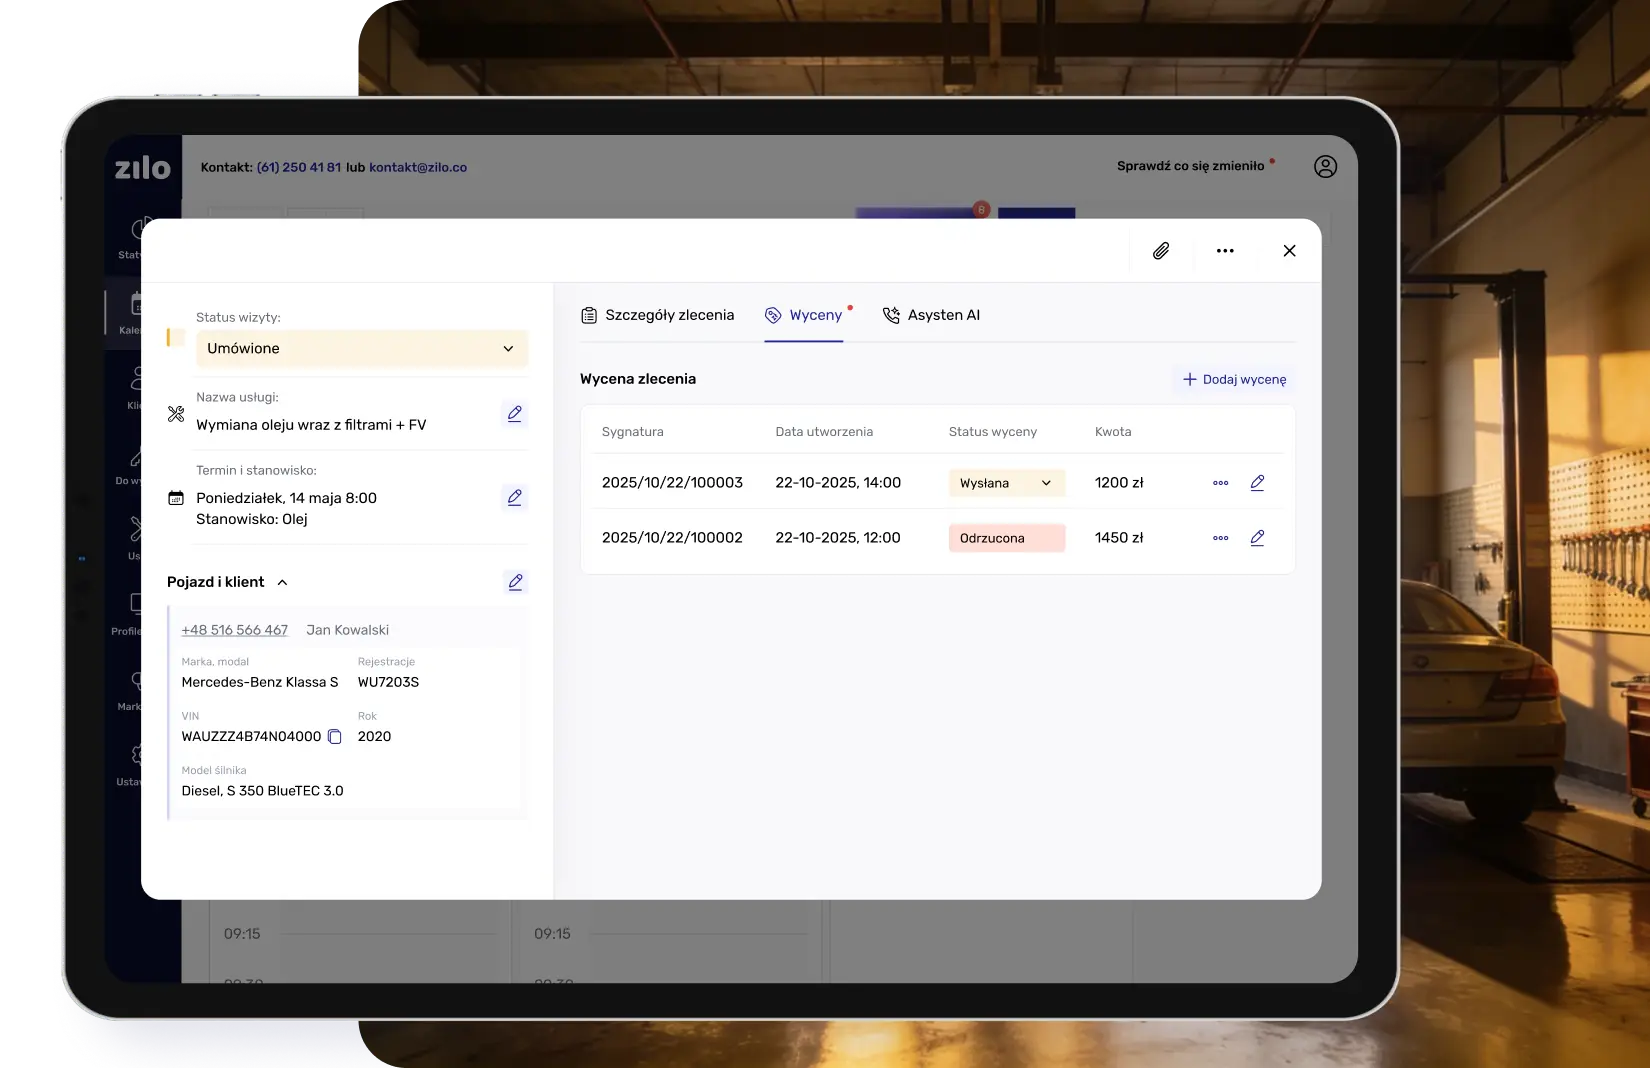The image size is (1650, 1068).
Task: Click Stanowisko: Olej text
Action: point(252,519)
